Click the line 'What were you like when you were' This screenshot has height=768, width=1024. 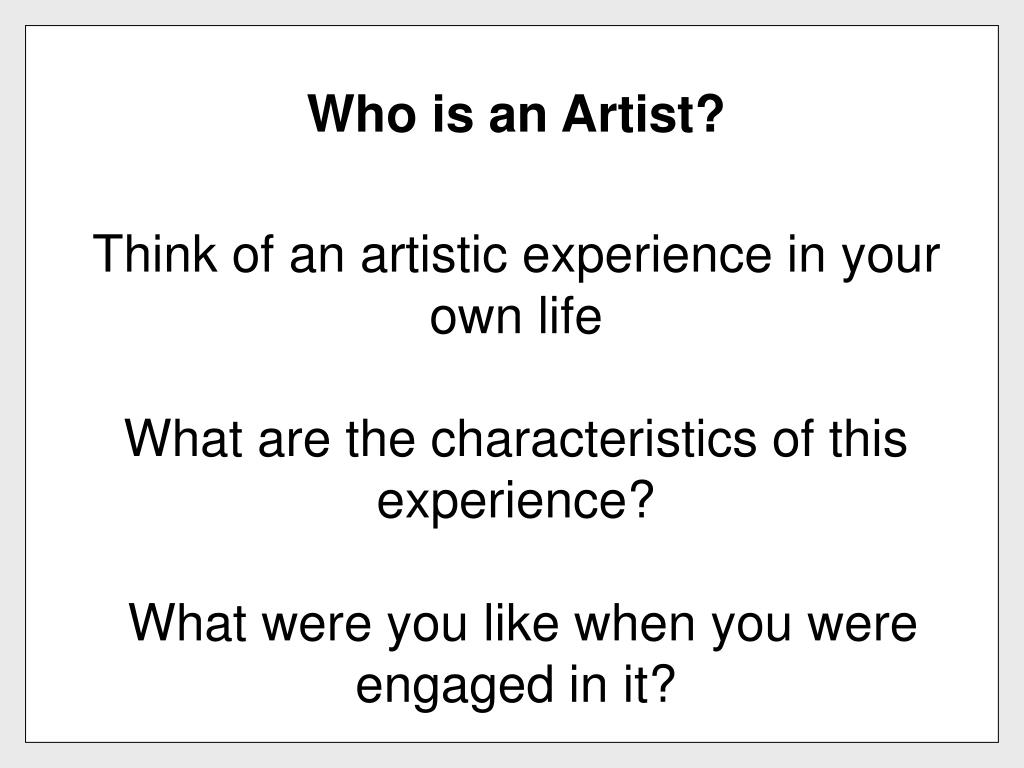click(523, 626)
